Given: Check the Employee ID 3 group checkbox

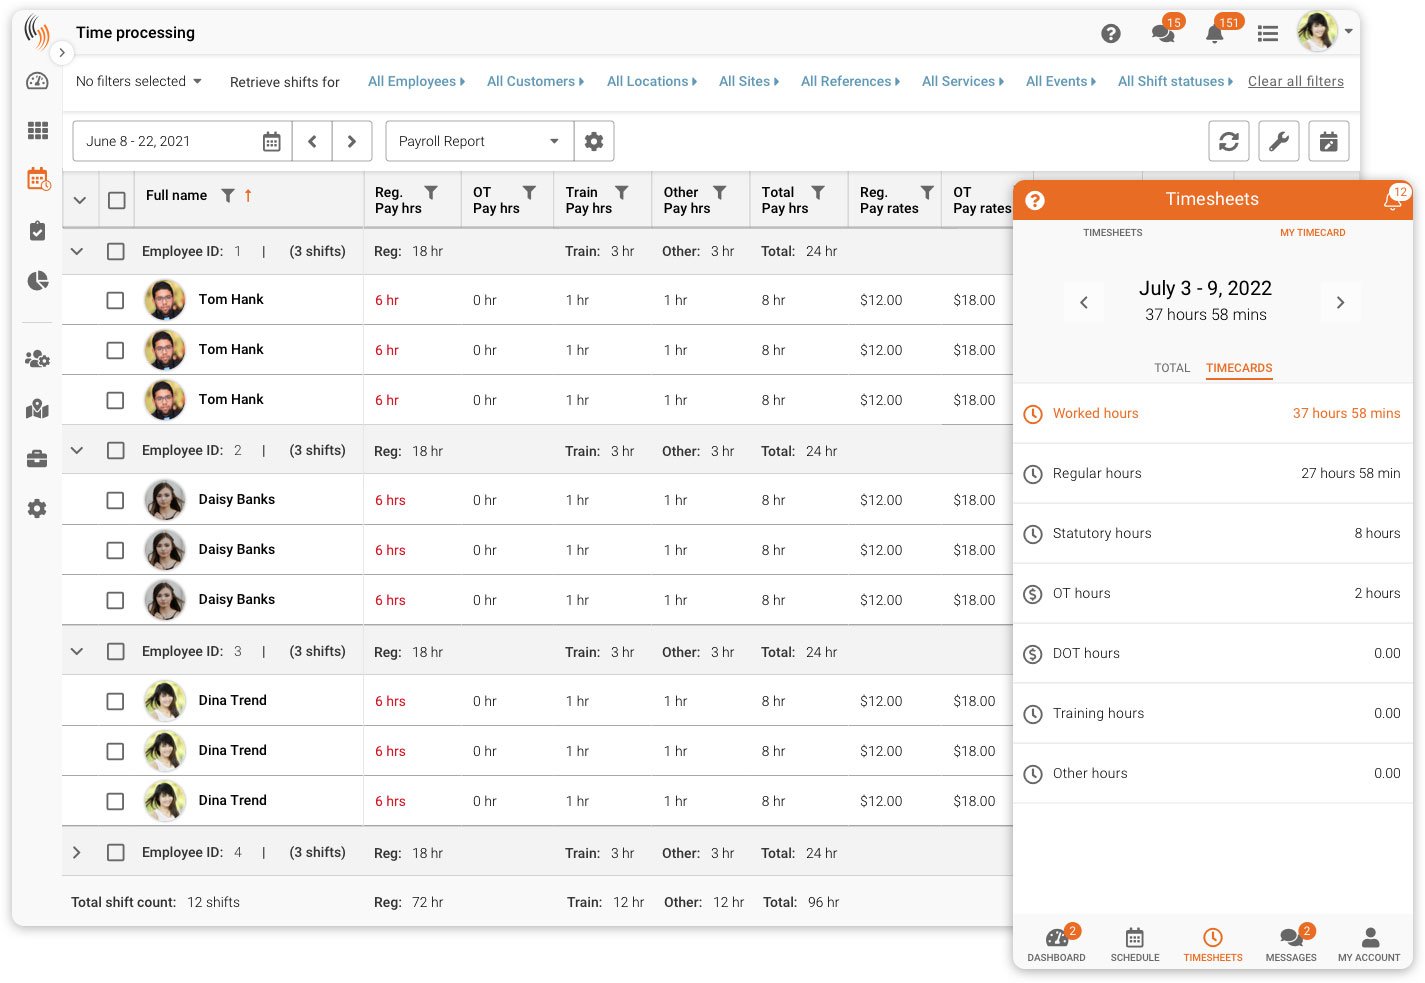Looking at the screenshot, I should pyautogui.click(x=116, y=652).
